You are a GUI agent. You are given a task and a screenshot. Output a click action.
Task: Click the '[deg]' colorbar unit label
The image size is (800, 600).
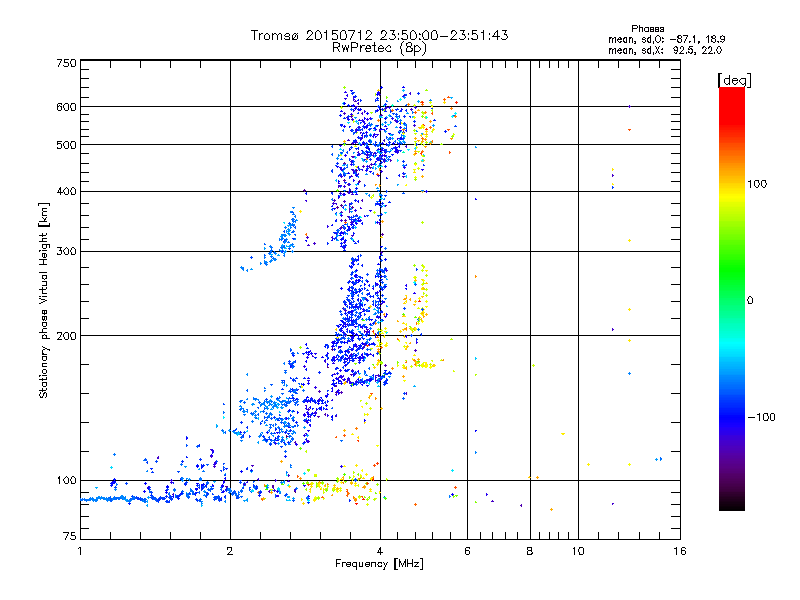pyautogui.click(x=734, y=81)
